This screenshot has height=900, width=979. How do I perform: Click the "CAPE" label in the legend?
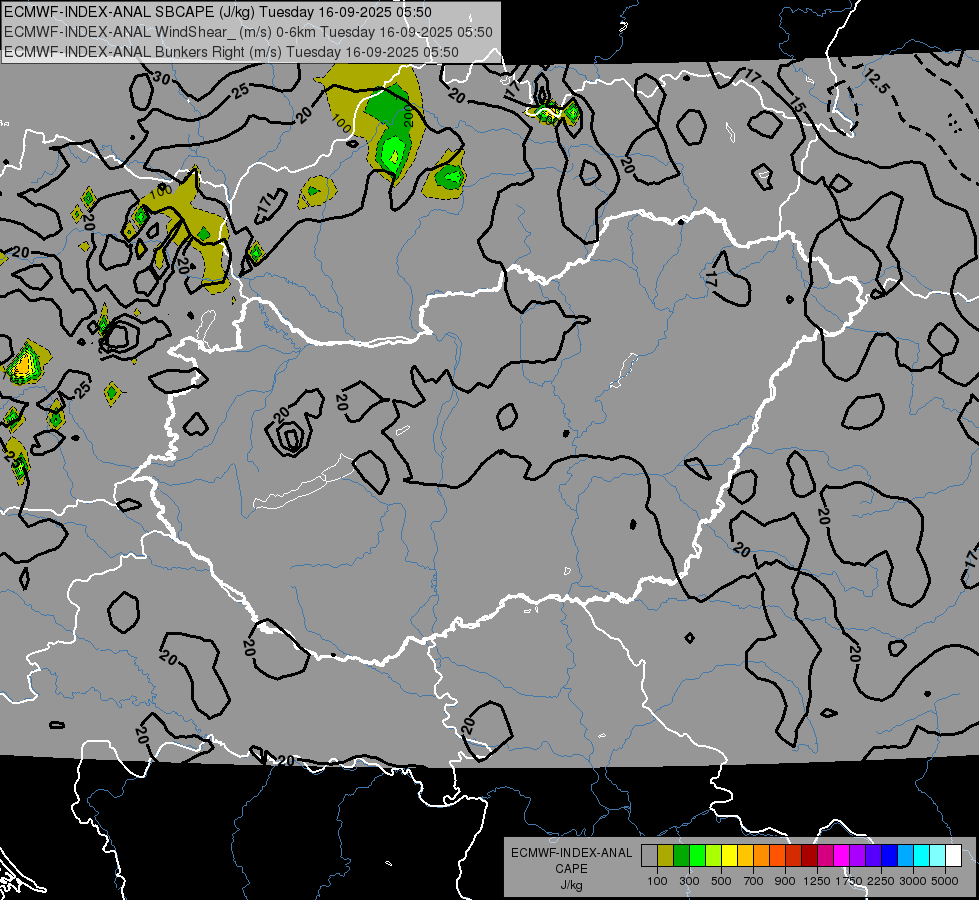[571, 869]
